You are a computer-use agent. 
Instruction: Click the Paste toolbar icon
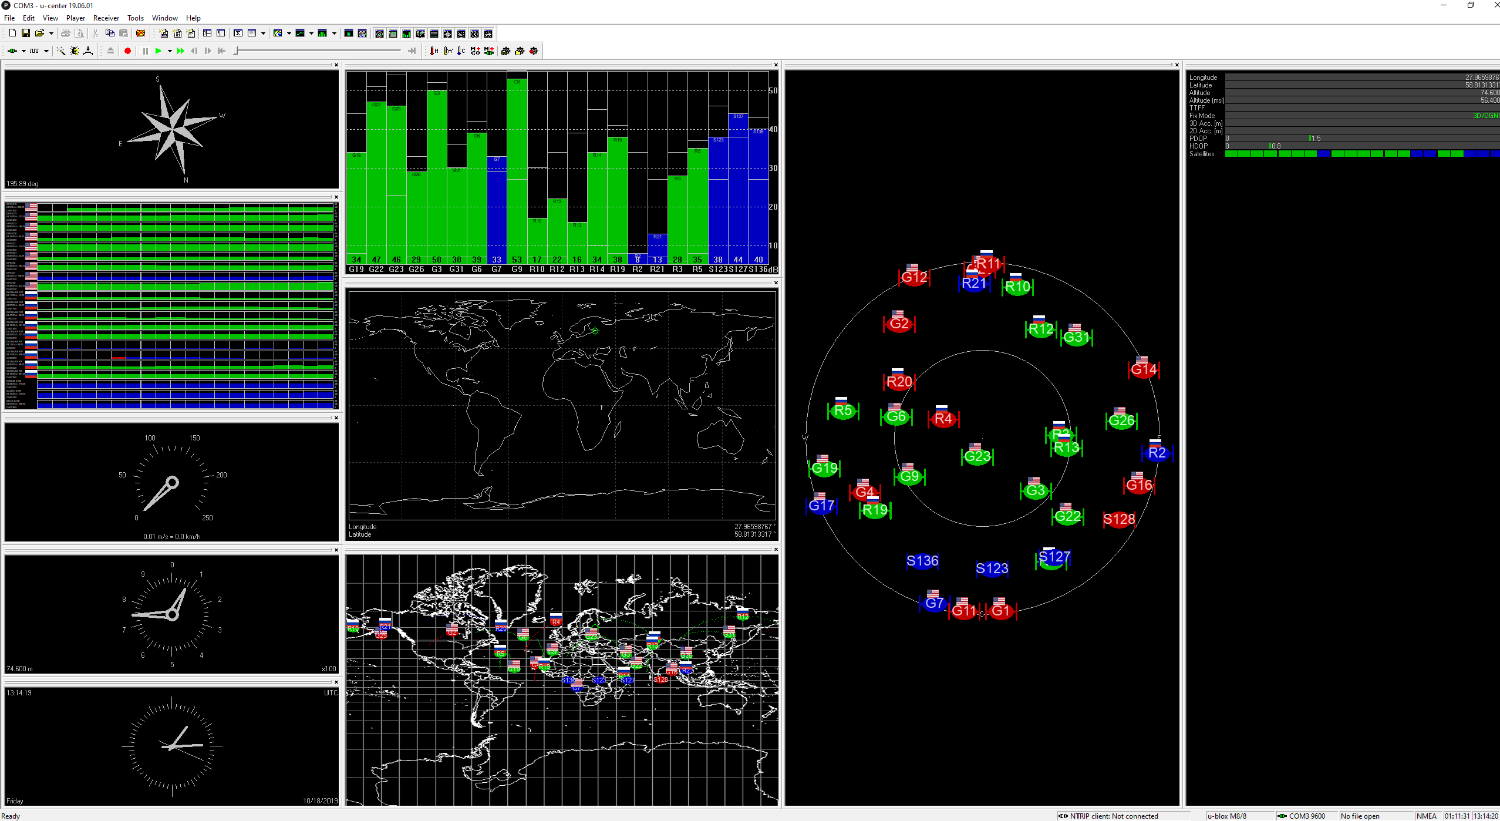[x=123, y=33]
